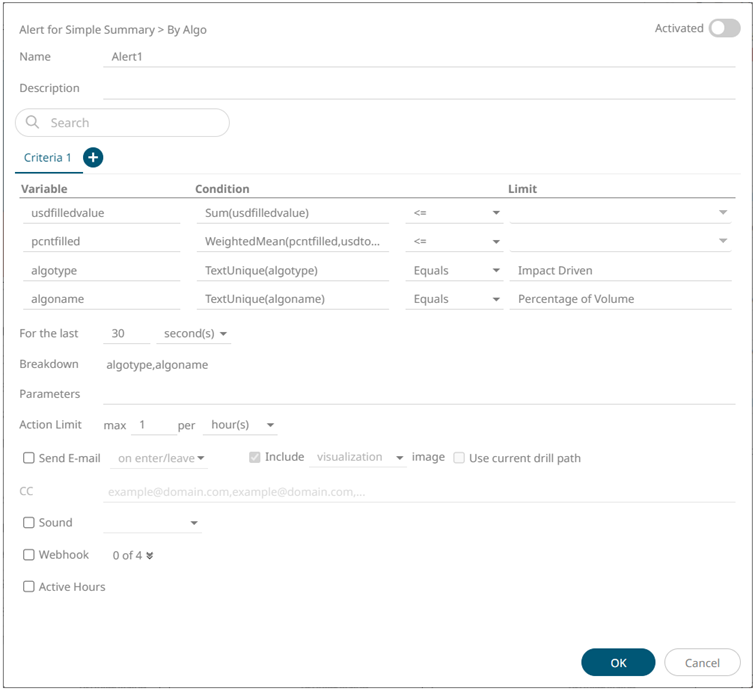Click the Cancel button

point(702,662)
